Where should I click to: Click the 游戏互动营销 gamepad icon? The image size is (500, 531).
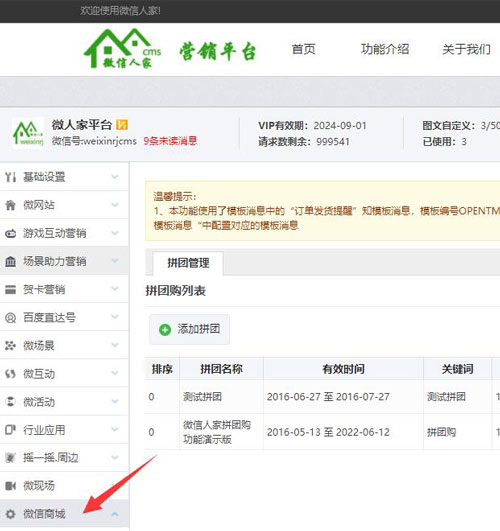tap(10, 233)
